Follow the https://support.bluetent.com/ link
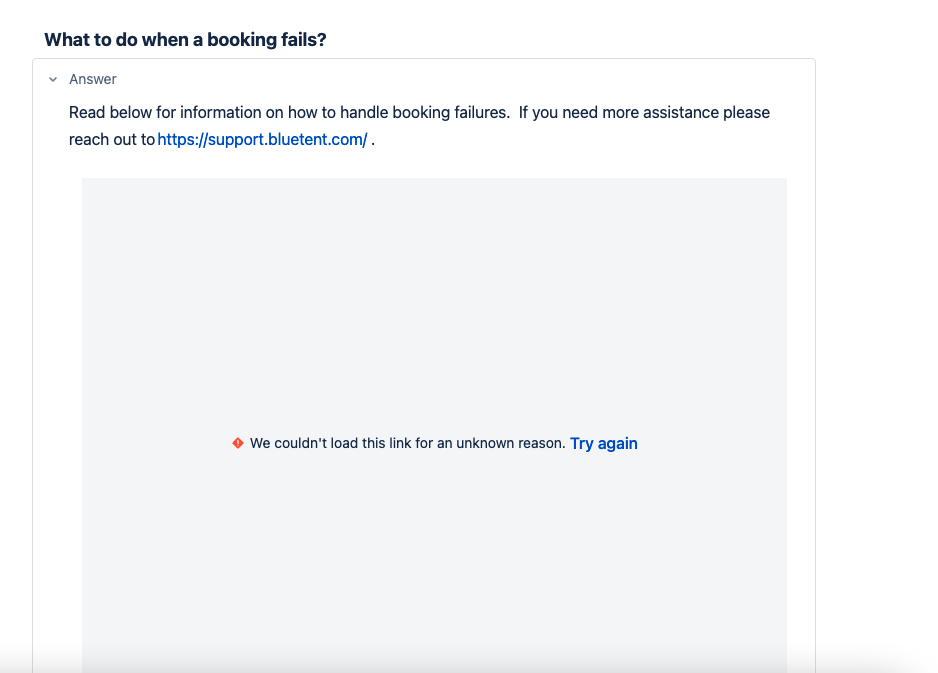 261,139
